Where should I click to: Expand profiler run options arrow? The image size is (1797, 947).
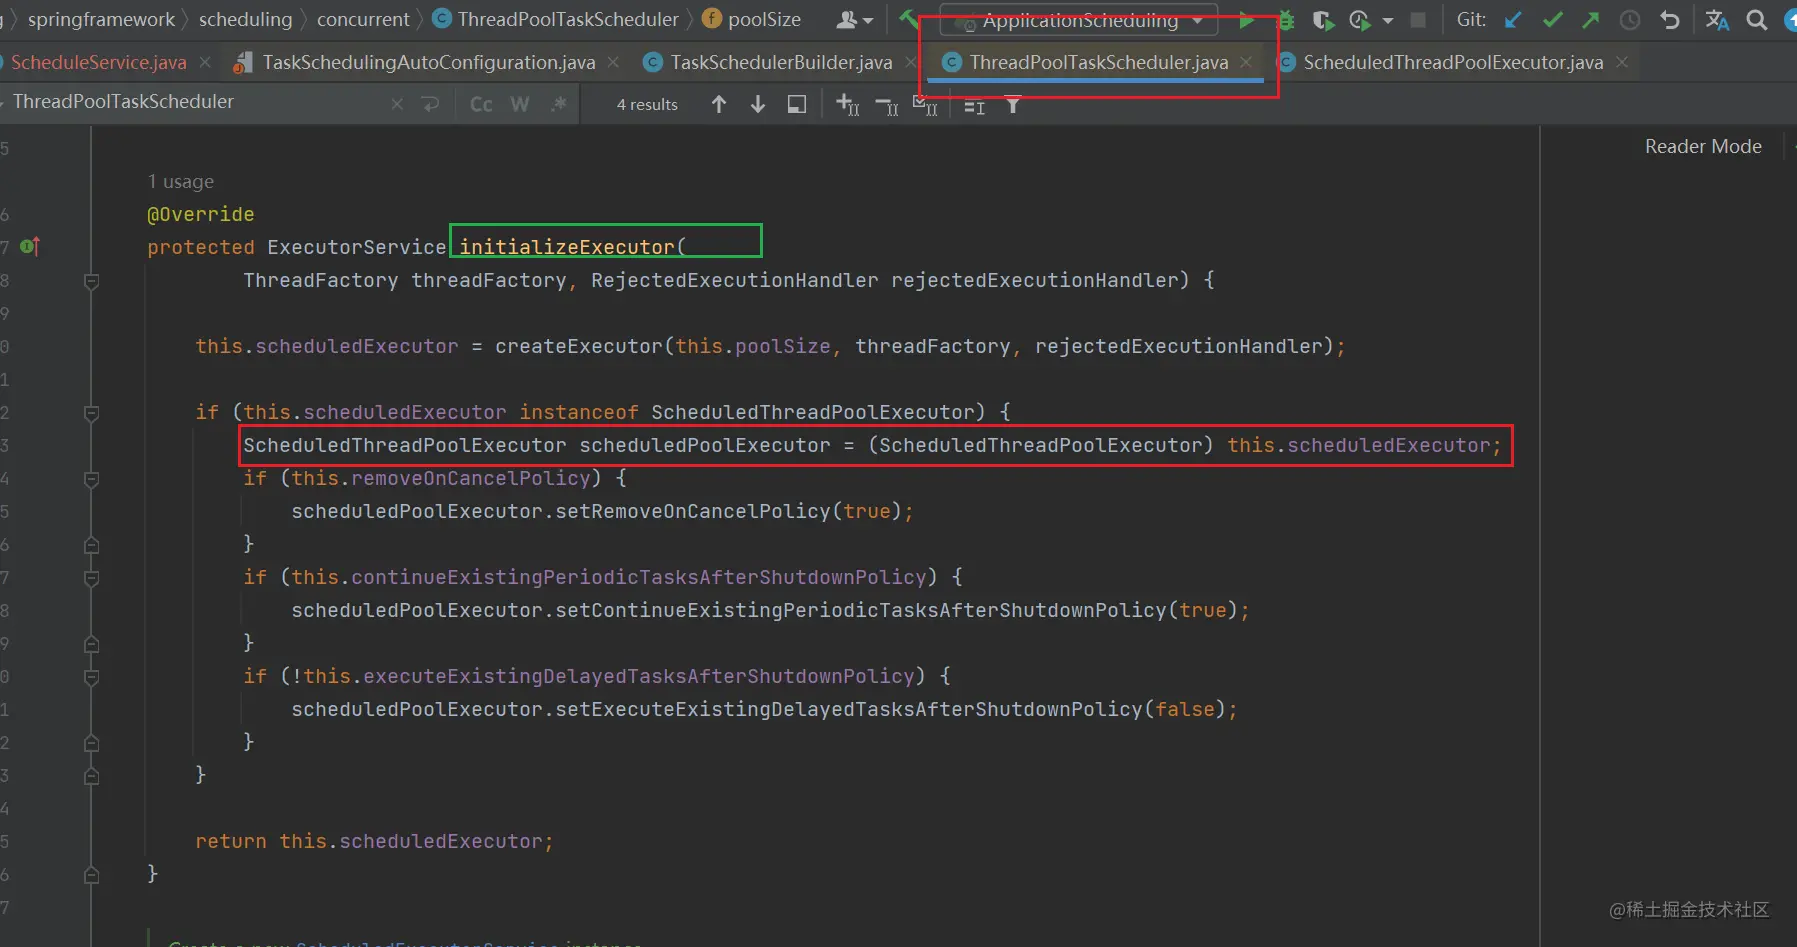(1388, 20)
